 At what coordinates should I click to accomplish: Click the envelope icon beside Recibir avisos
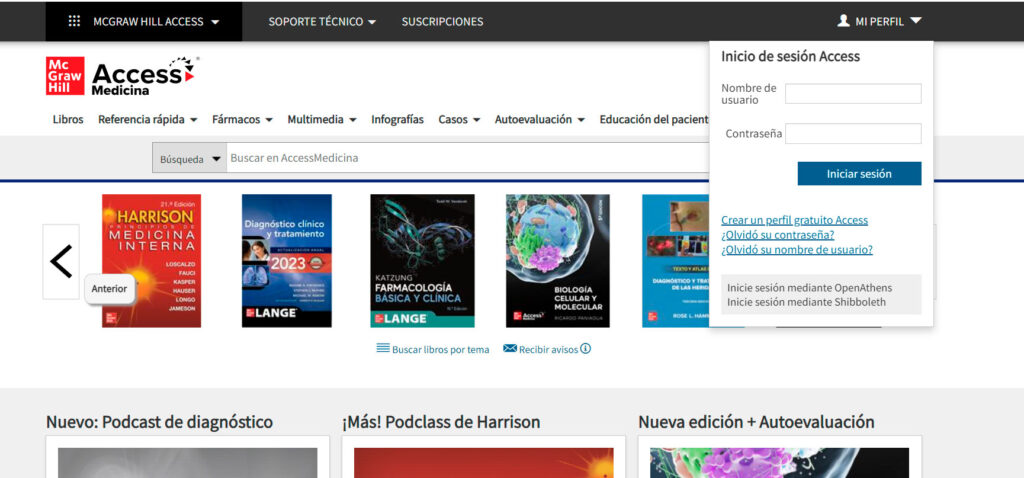coord(510,348)
